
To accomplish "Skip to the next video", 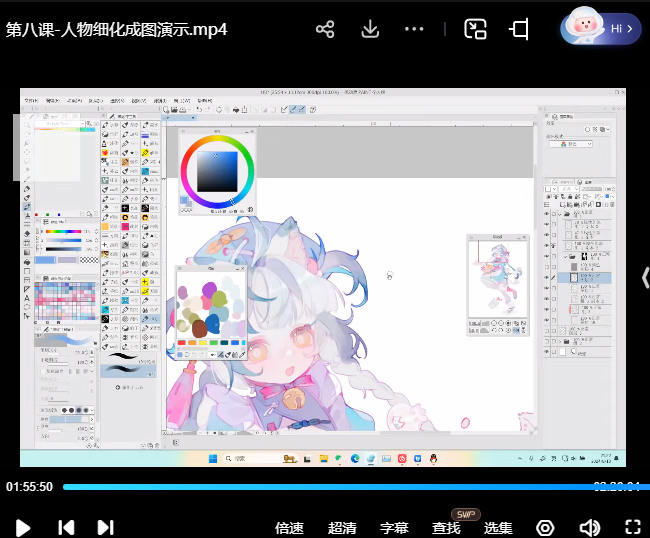I will 105,527.
